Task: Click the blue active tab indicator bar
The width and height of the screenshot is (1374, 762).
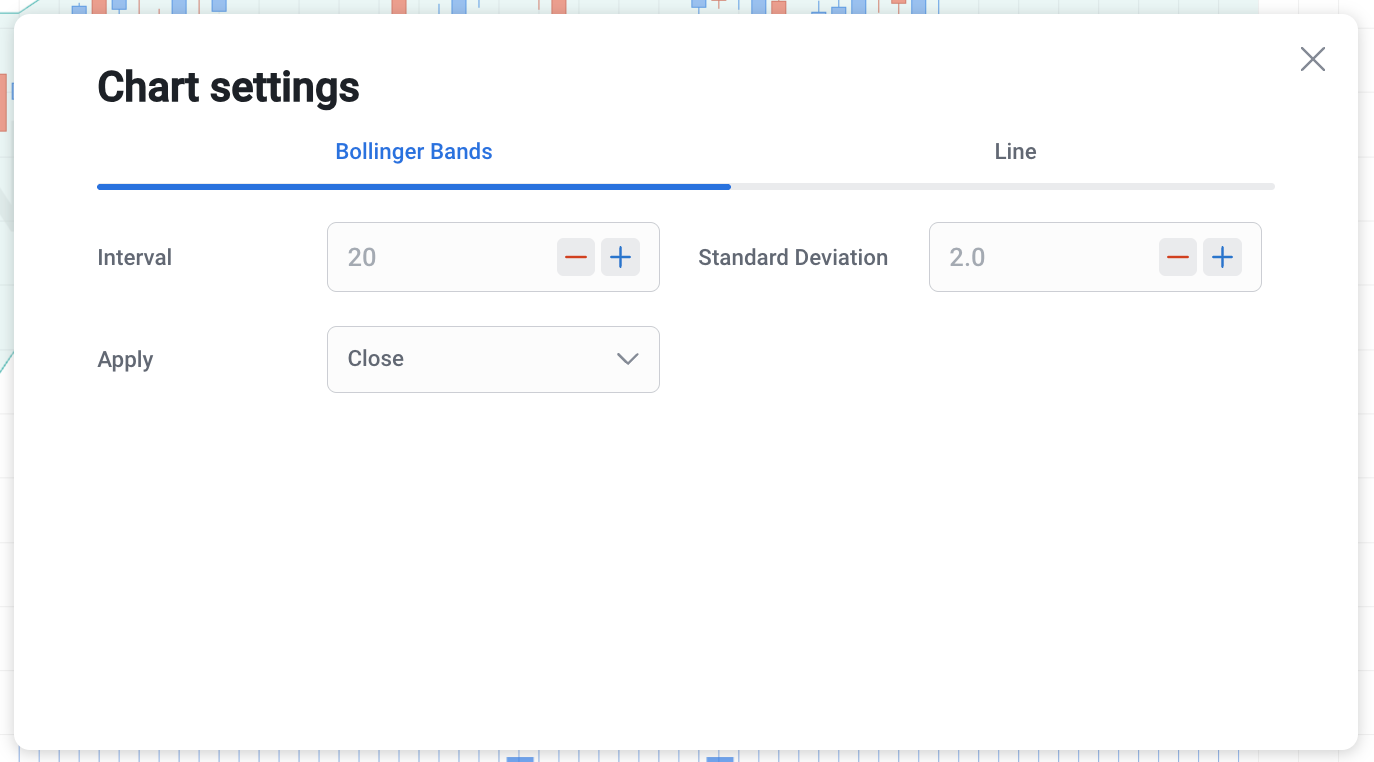Action: [x=414, y=187]
